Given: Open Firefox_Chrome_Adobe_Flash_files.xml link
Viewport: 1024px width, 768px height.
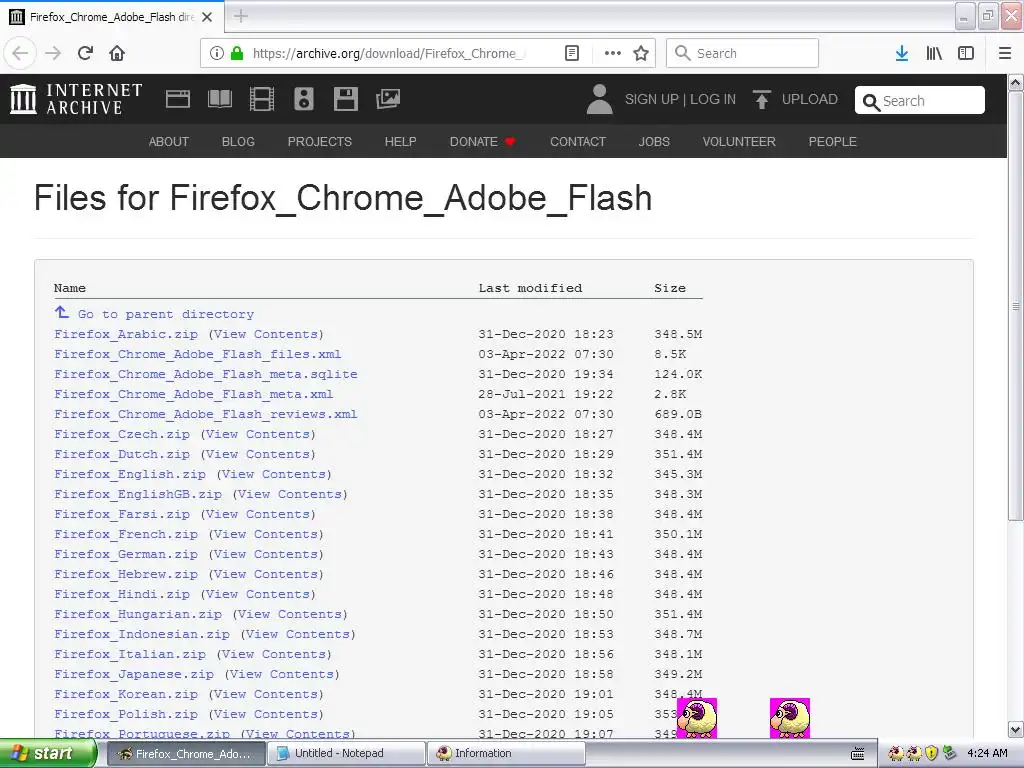Looking at the screenshot, I should pyautogui.click(x=198, y=354).
